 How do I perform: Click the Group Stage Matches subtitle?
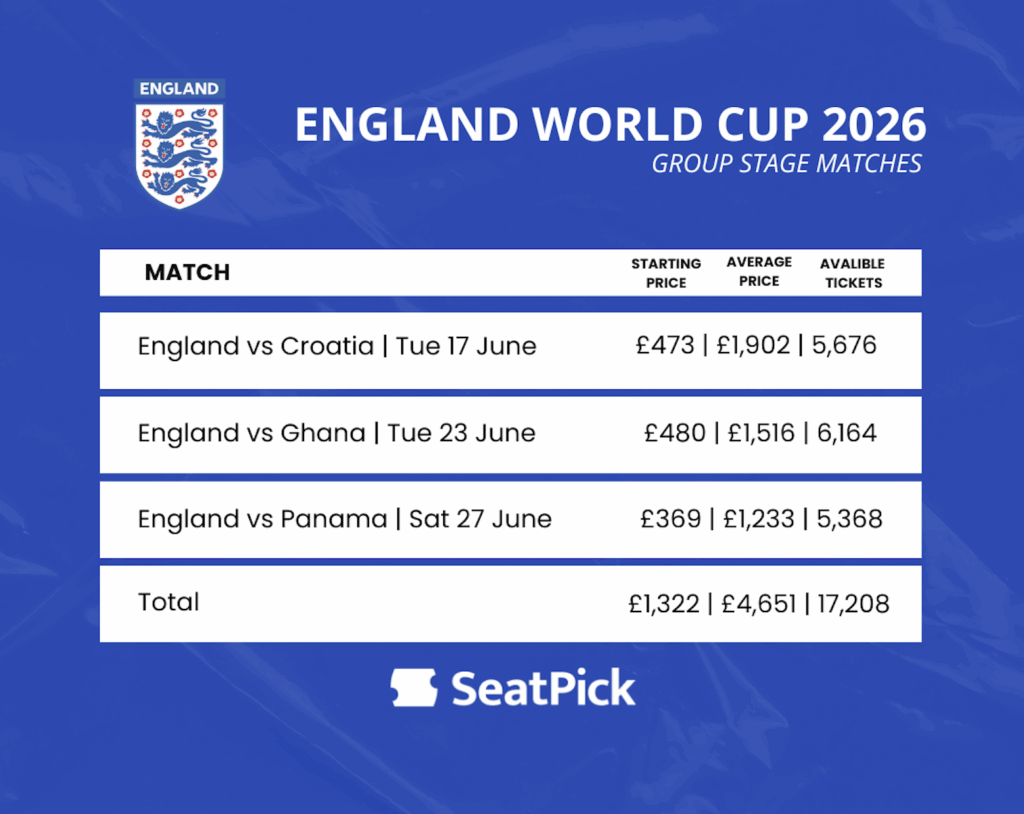pyautogui.click(x=786, y=163)
